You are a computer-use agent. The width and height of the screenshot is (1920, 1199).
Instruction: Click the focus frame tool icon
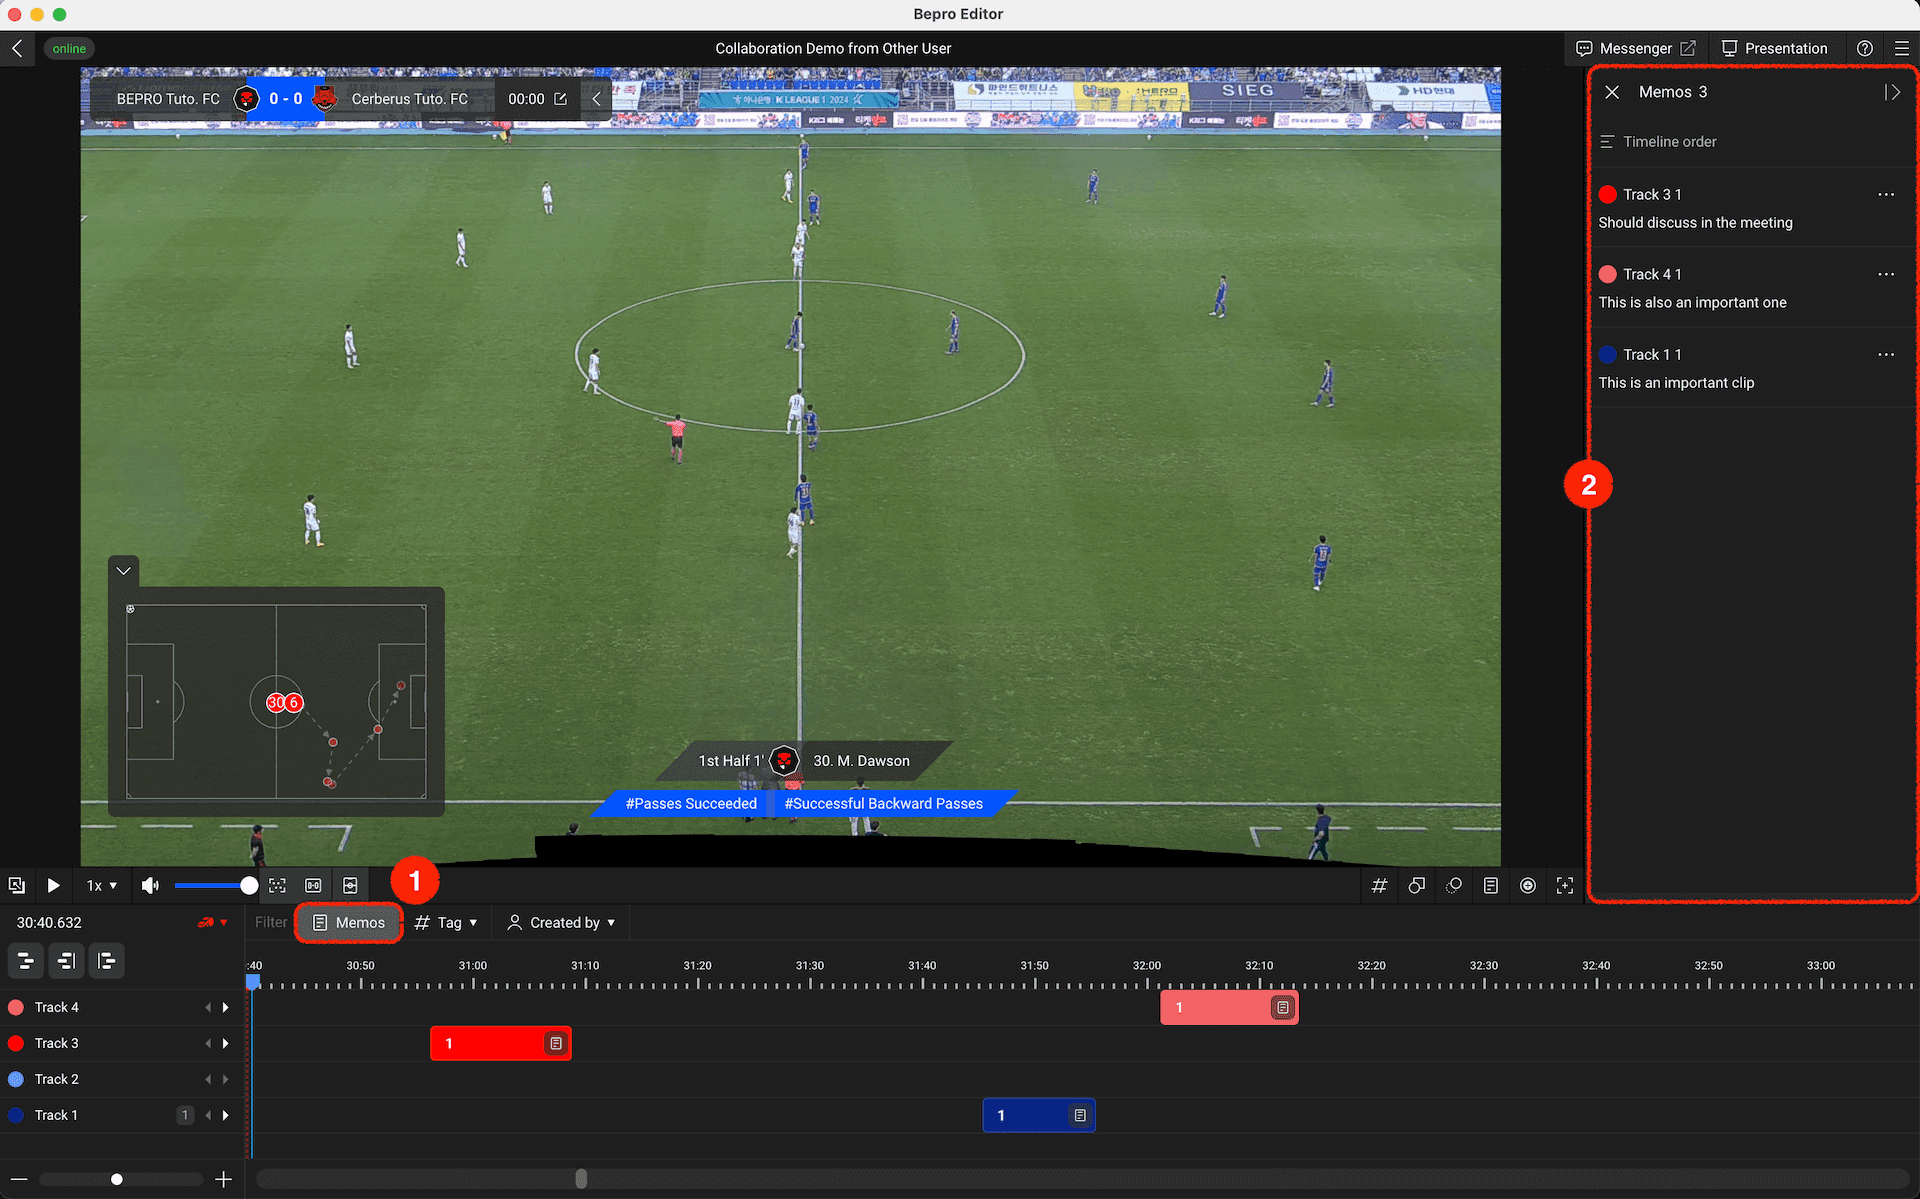[1564, 886]
